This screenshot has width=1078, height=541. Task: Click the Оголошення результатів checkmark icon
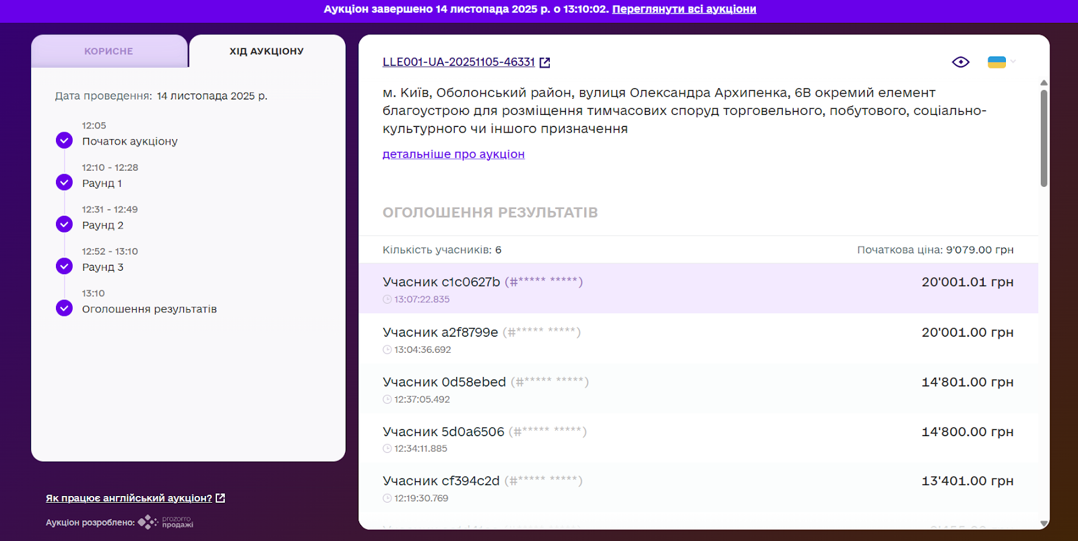point(64,308)
